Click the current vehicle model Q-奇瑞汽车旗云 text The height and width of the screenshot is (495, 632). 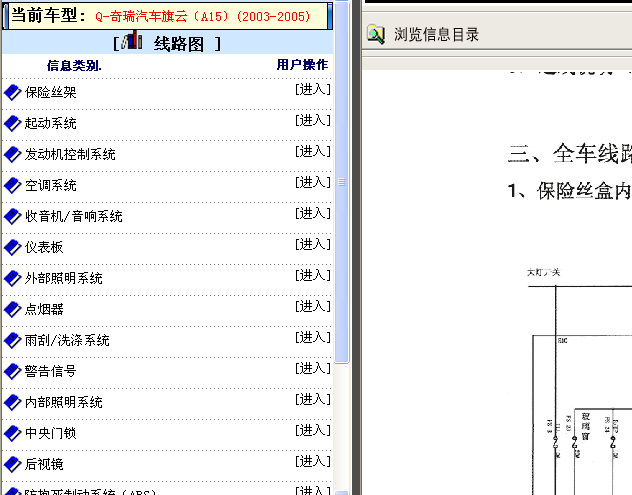203,17
